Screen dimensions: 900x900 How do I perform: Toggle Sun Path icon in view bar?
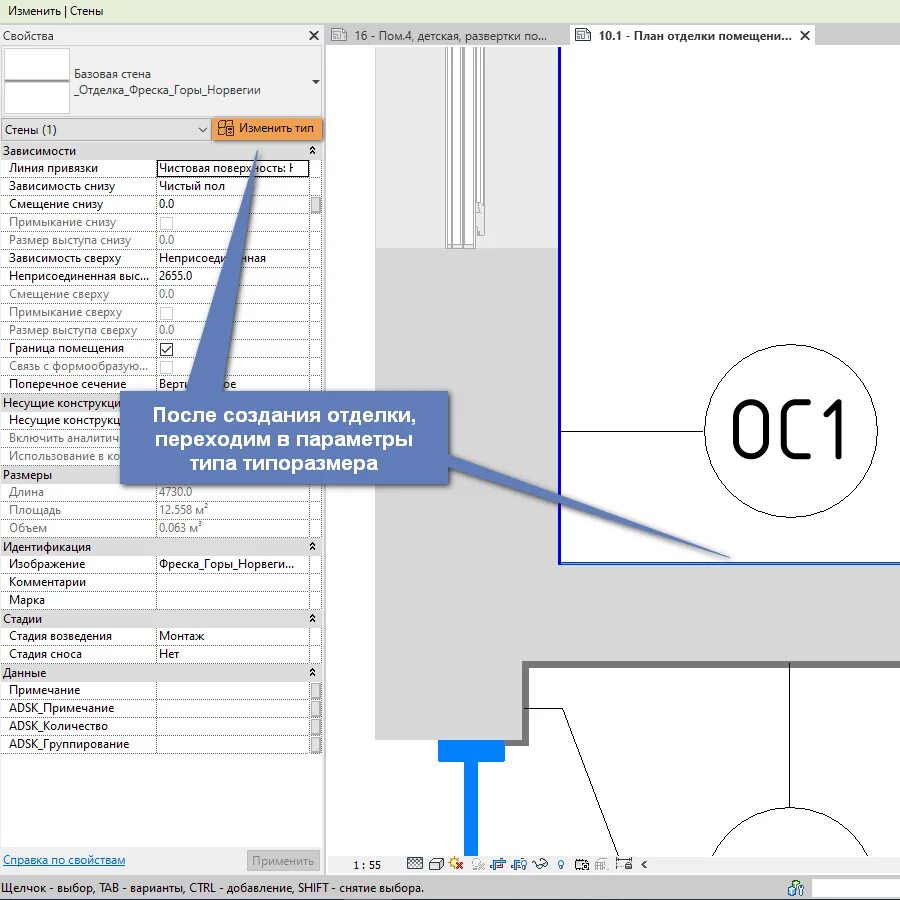(x=456, y=863)
